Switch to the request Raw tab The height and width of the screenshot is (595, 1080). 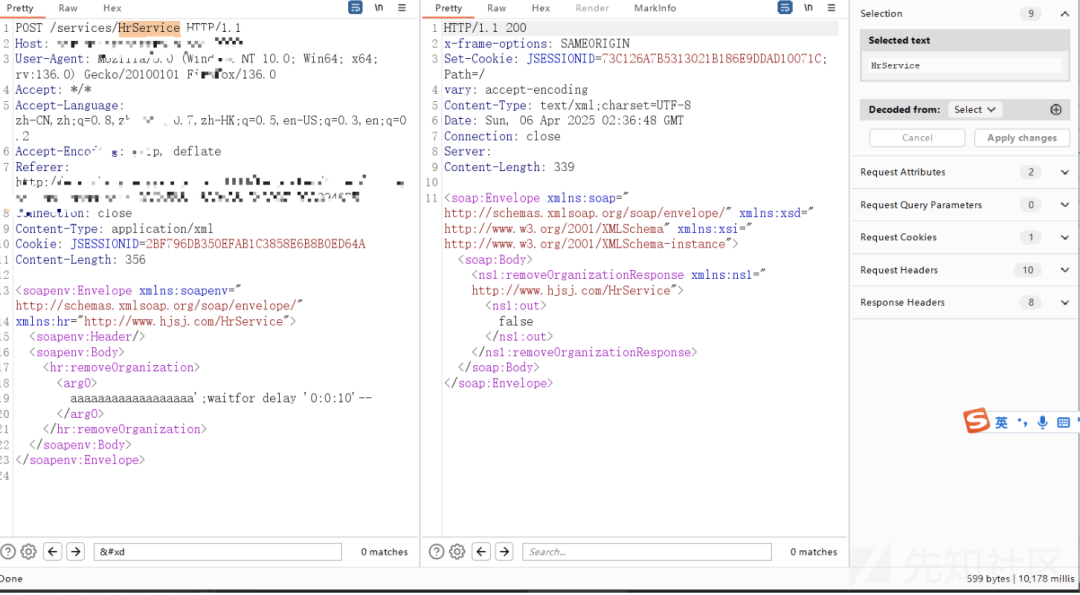coord(68,8)
